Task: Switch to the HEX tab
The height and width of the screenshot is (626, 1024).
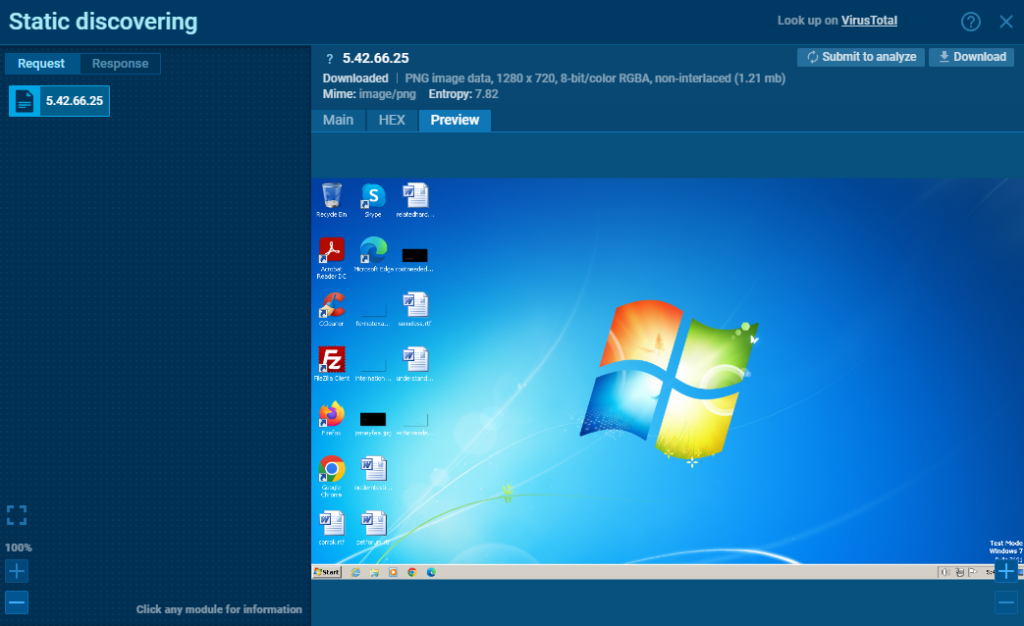Action: tap(392, 120)
